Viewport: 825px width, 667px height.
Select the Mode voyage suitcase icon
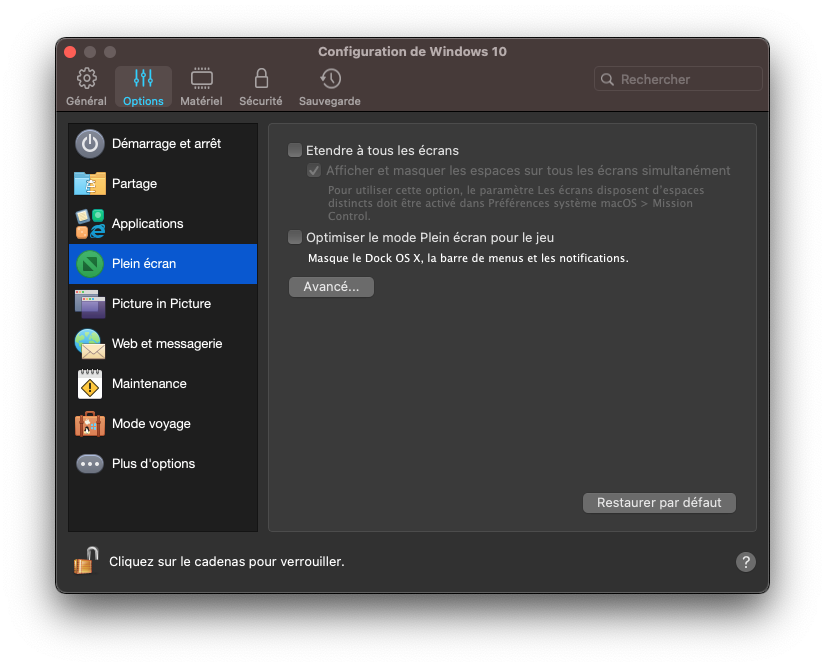90,423
